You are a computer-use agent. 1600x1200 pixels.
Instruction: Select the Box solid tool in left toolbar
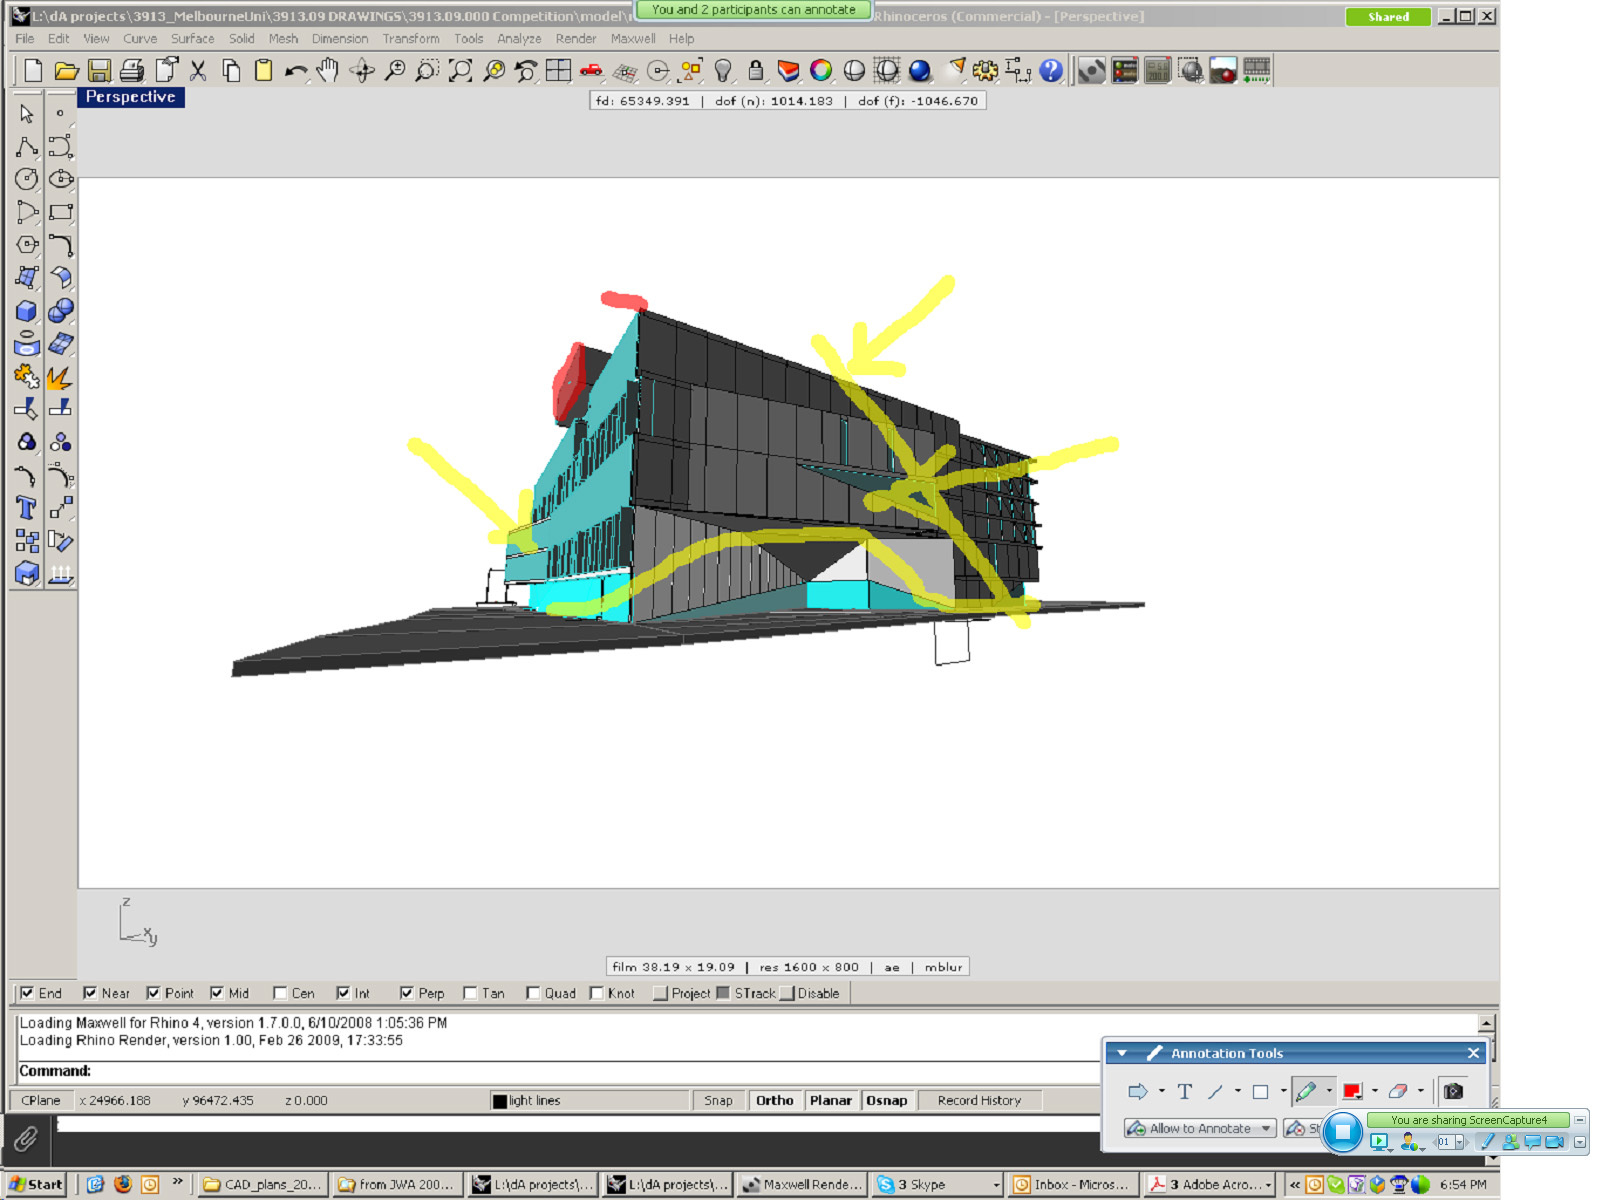tap(27, 311)
